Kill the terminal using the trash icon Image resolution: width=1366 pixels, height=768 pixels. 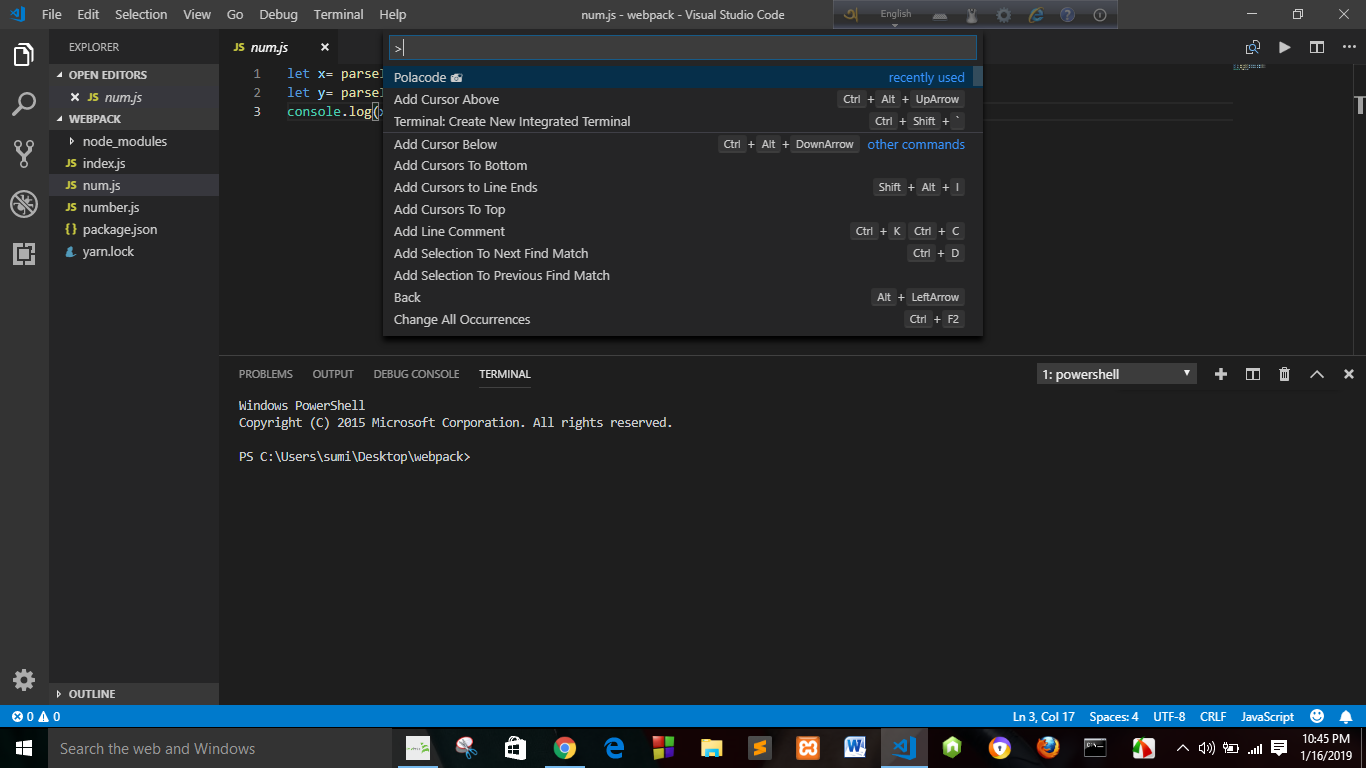(1284, 373)
